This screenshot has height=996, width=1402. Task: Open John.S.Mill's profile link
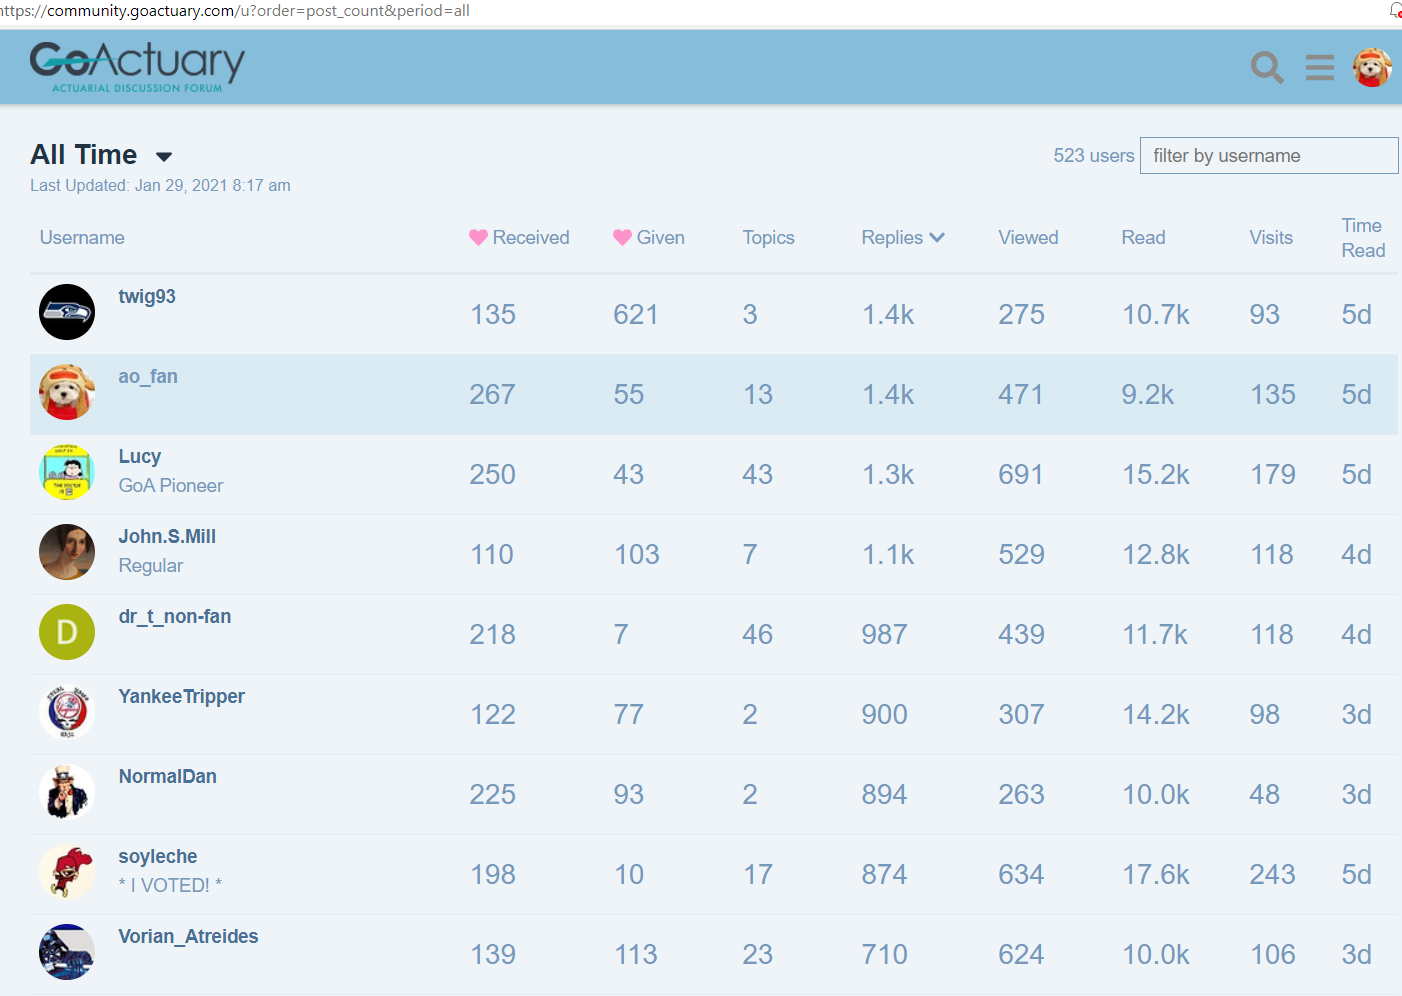[167, 537]
